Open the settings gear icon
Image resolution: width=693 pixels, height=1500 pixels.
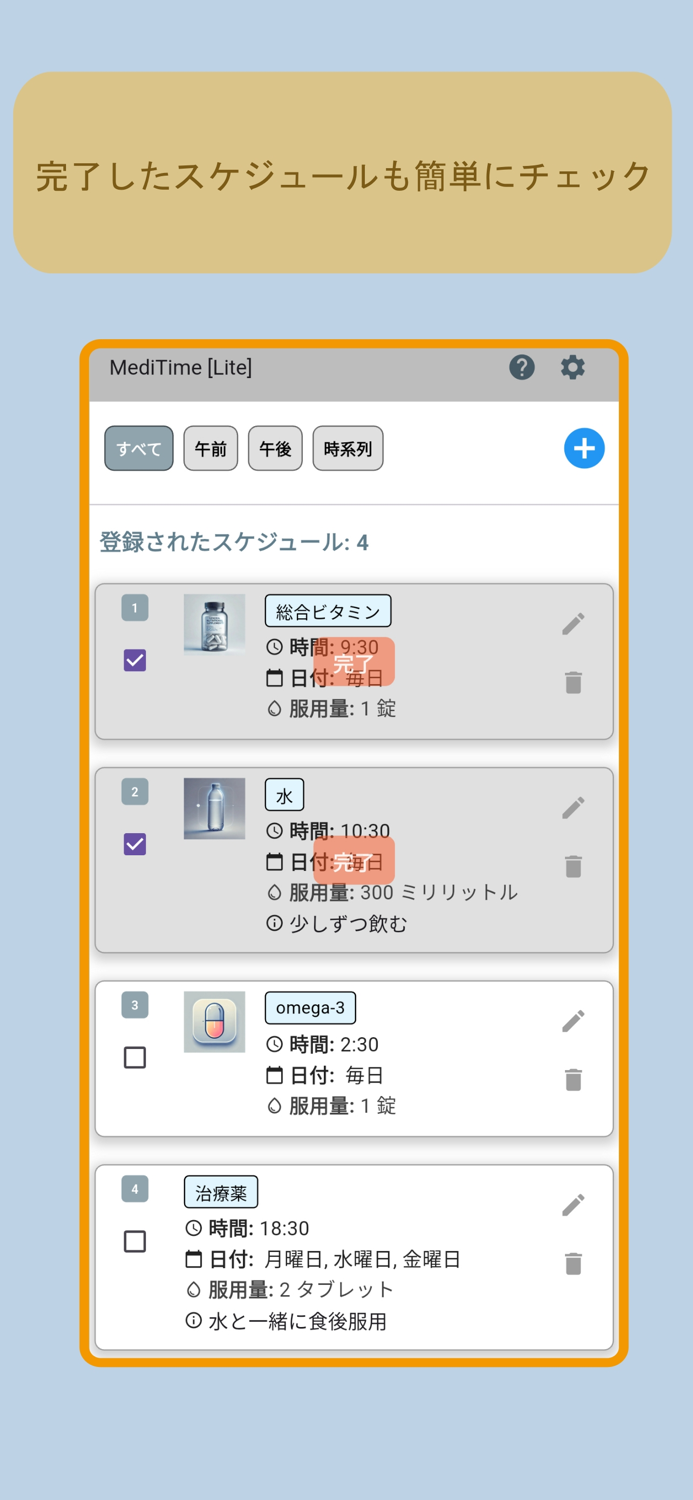click(x=572, y=368)
